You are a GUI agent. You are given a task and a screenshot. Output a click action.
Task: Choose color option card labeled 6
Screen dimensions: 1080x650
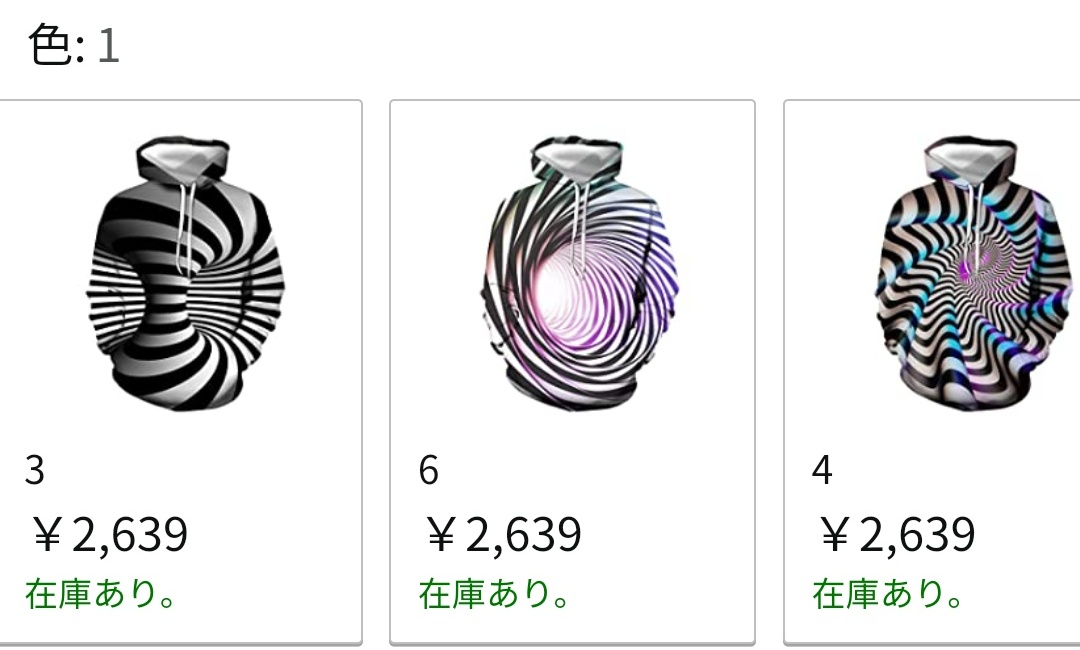(572, 372)
